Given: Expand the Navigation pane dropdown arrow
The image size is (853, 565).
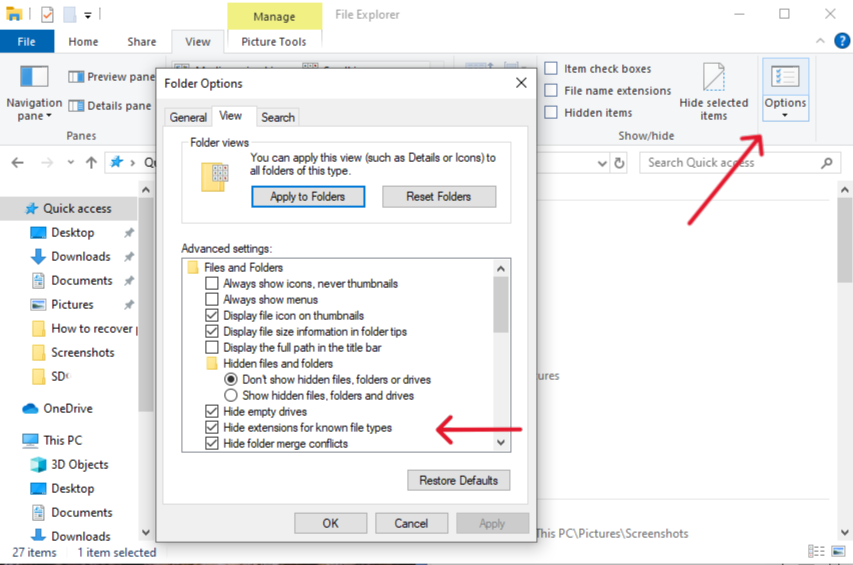Looking at the screenshot, I should (49, 116).
